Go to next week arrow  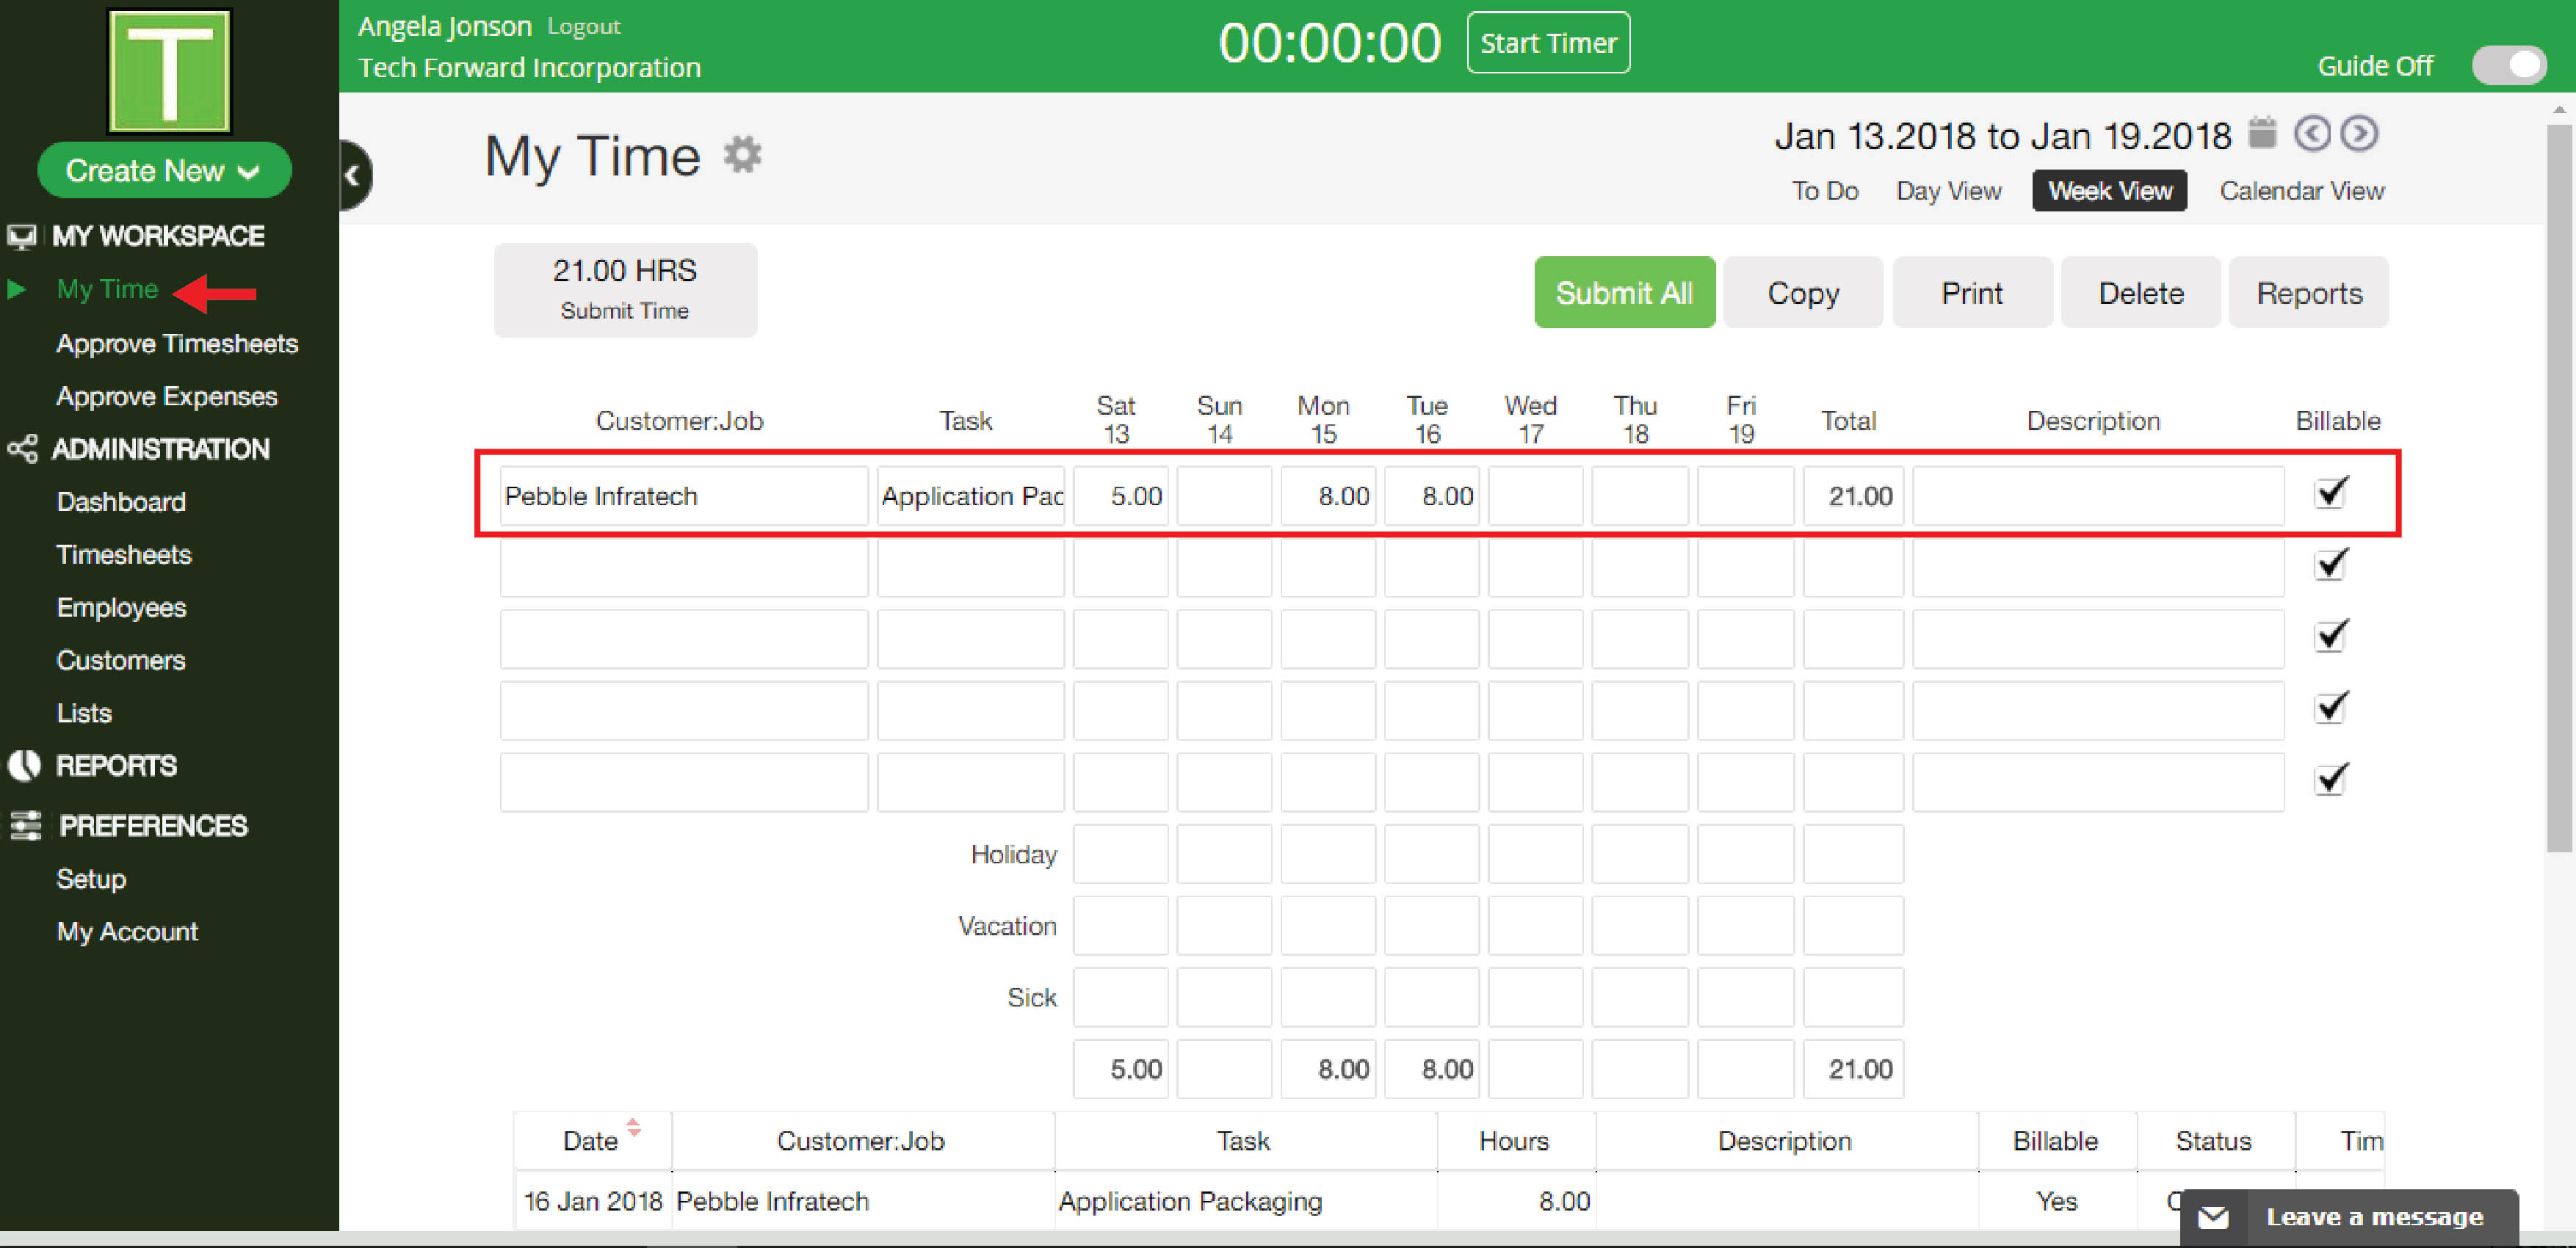[2359, 133]
